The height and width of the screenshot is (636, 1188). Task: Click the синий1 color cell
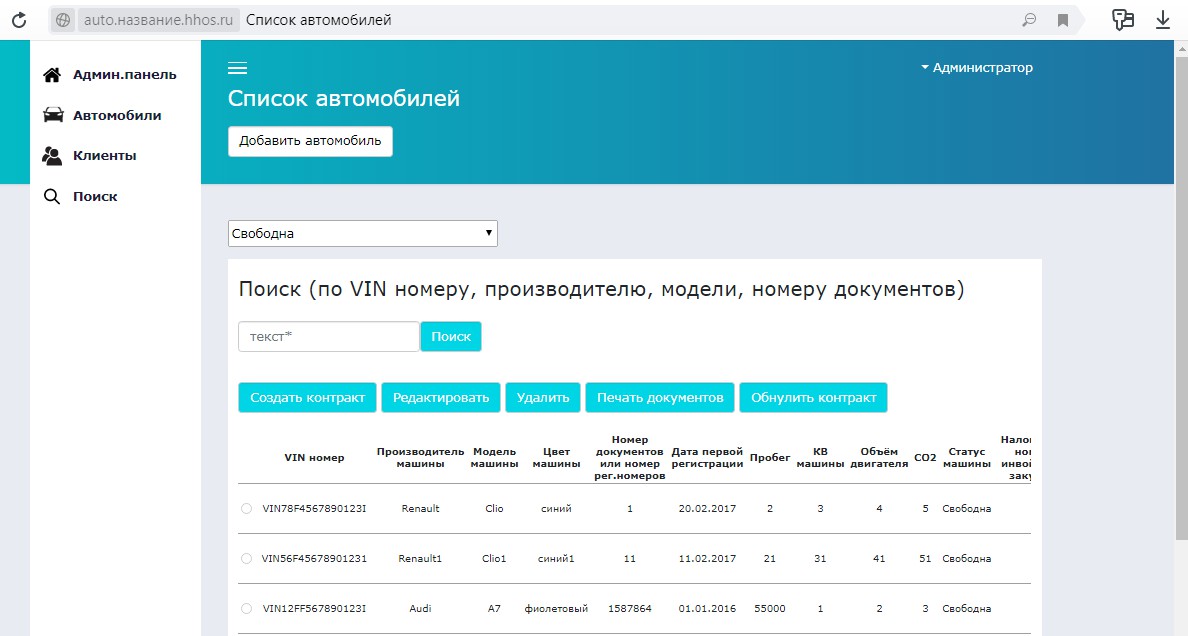pos(556,559)
